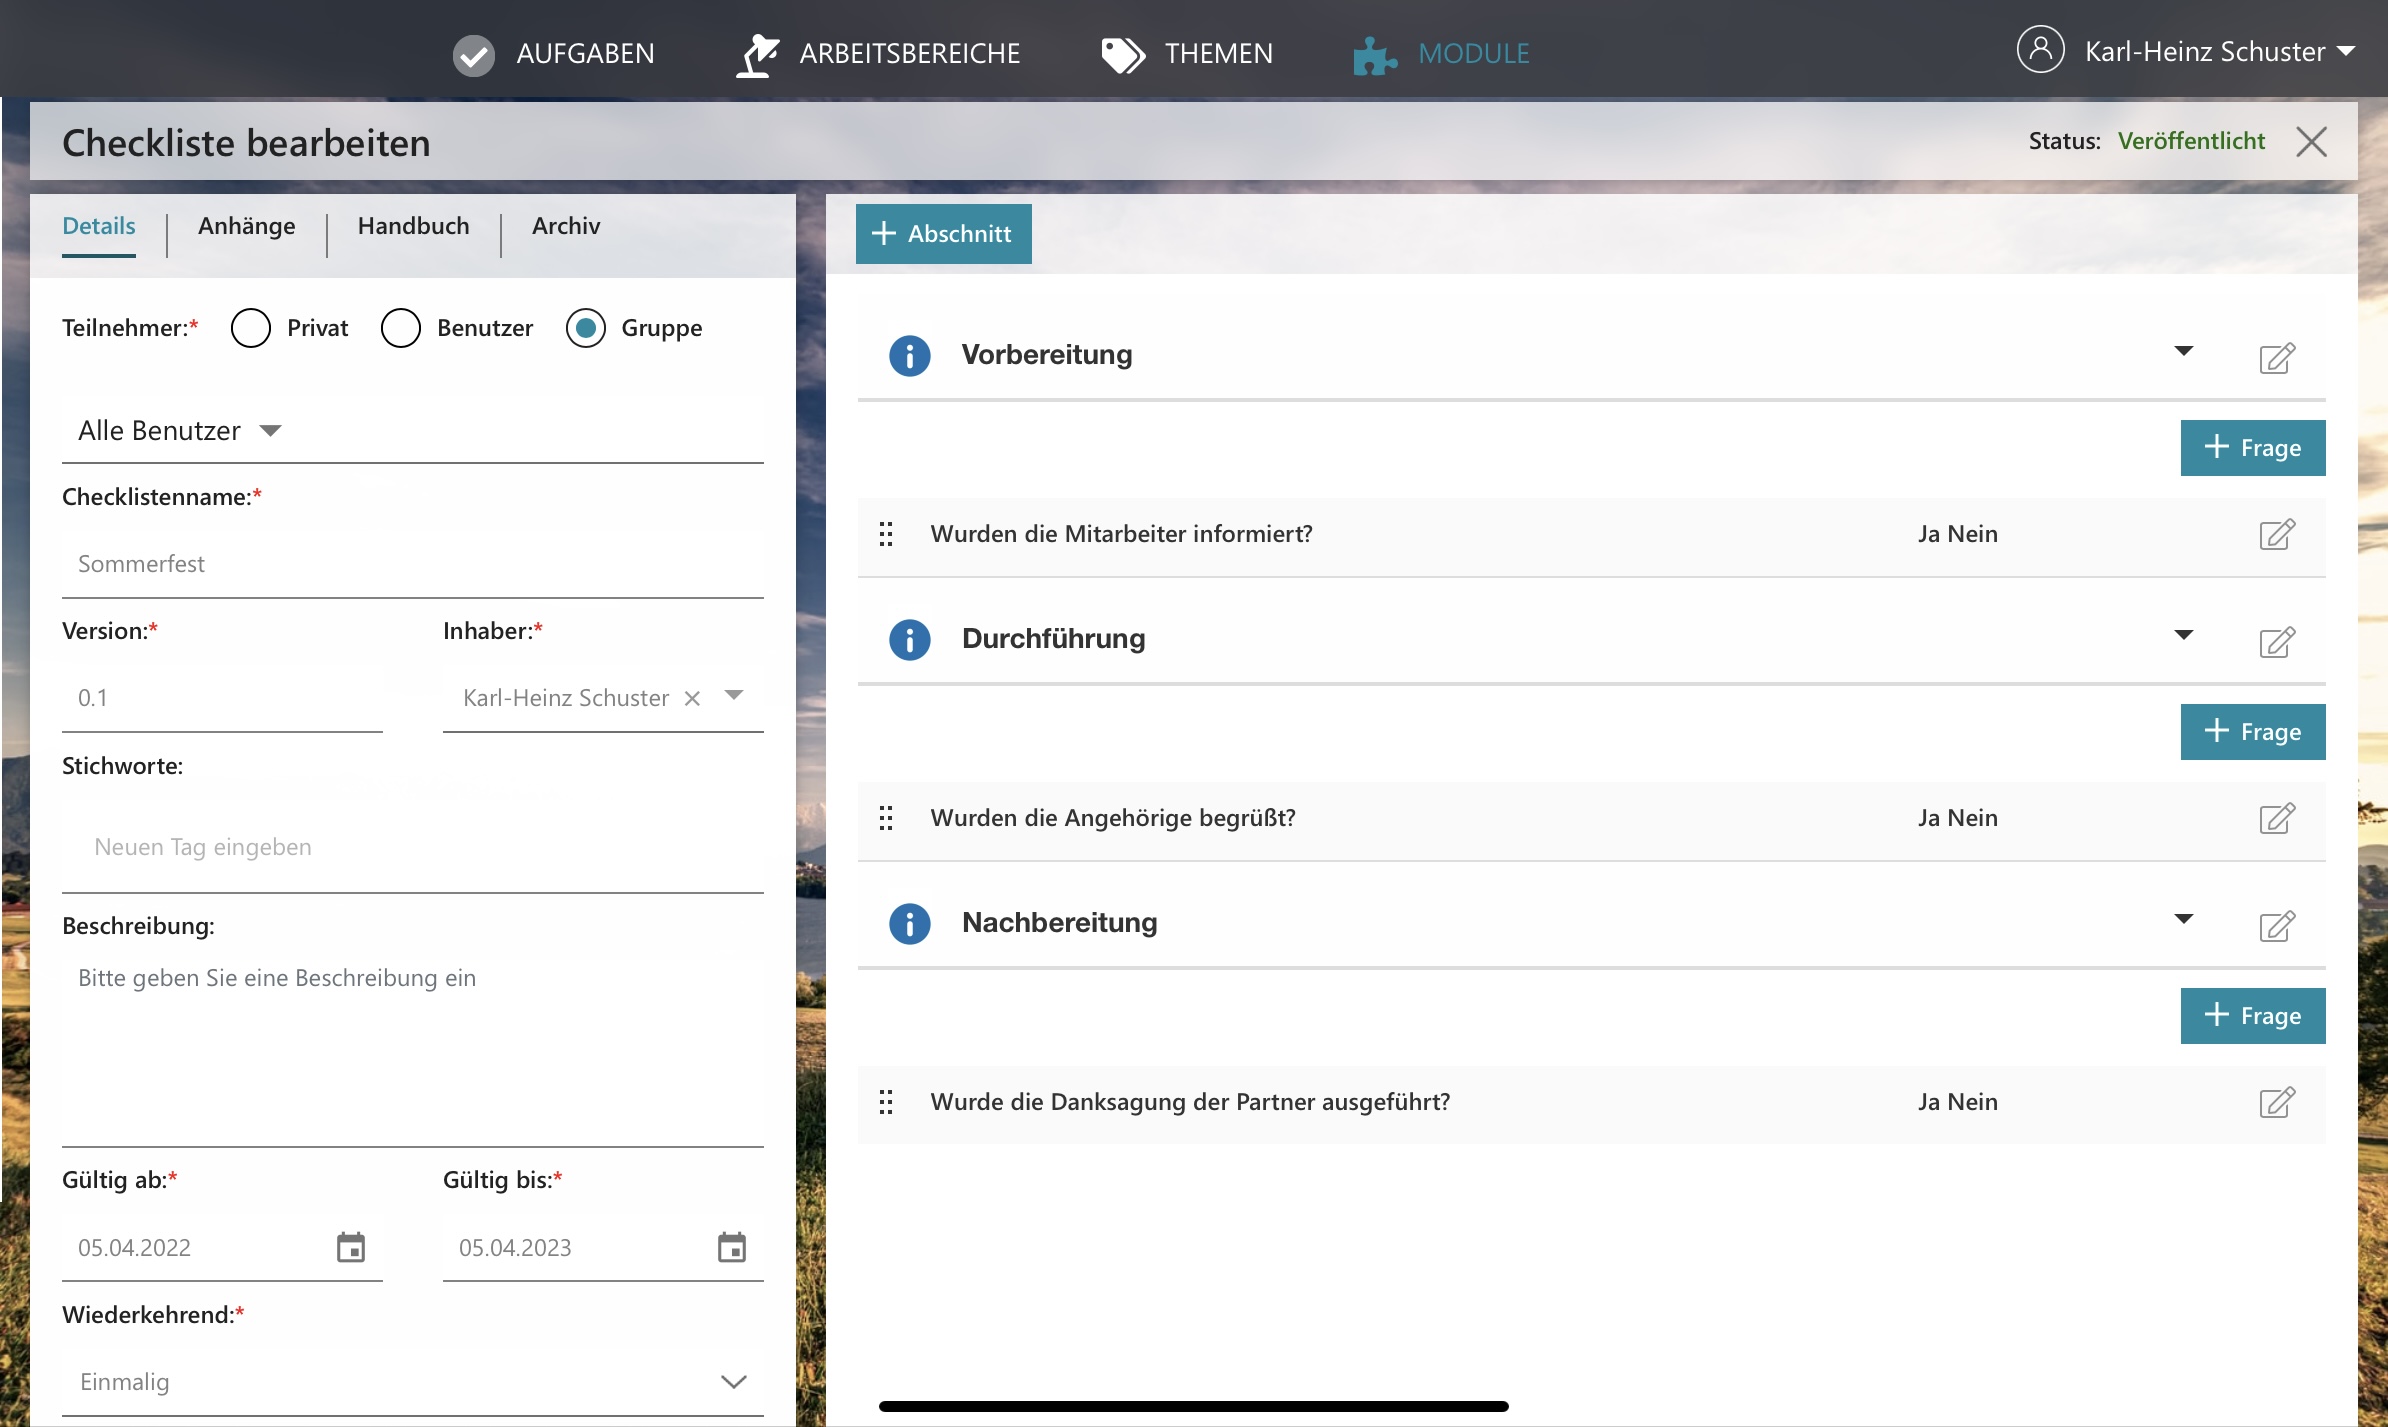Select the Benutzer participant option

tap(401, 328)
